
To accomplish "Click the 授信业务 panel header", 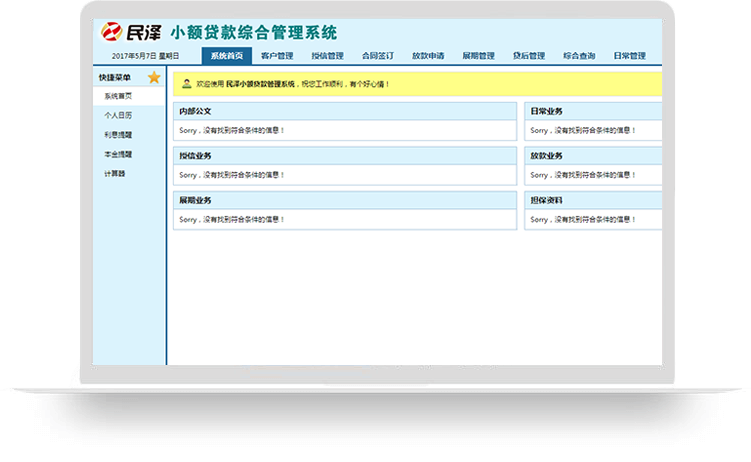I will [345, 156].
